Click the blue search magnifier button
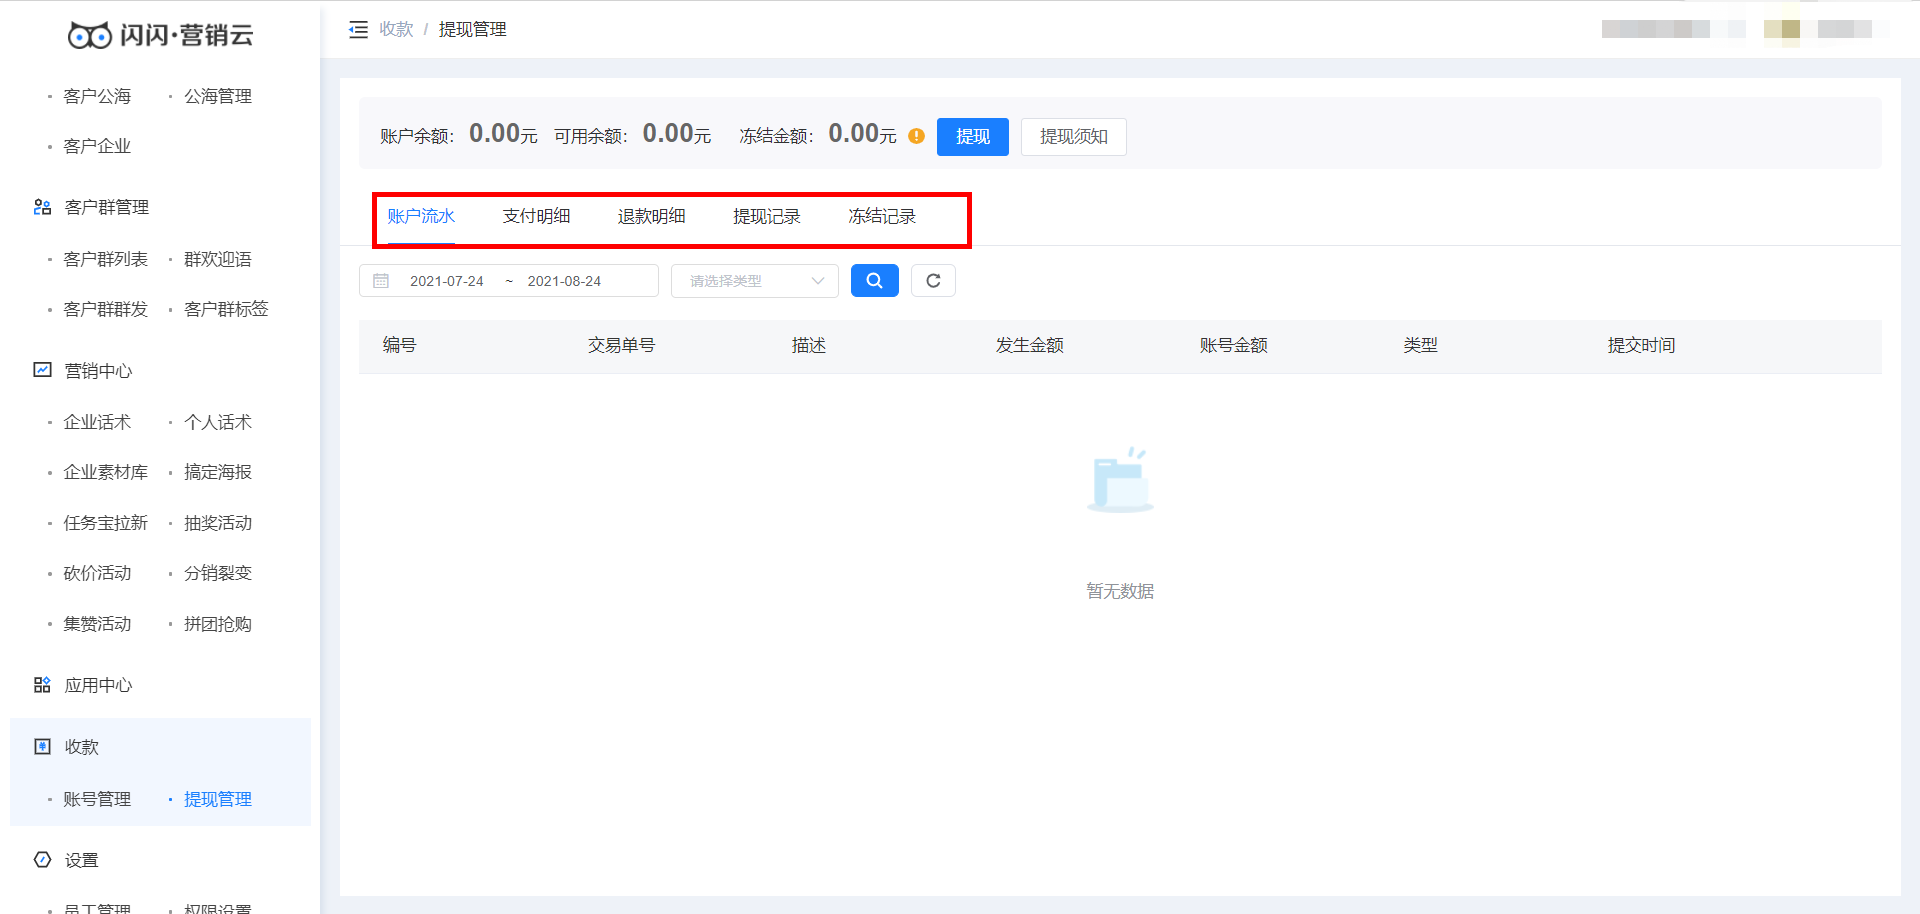Image resolution: width=1920 pixels, height=914 pixels. click(874, 281)
